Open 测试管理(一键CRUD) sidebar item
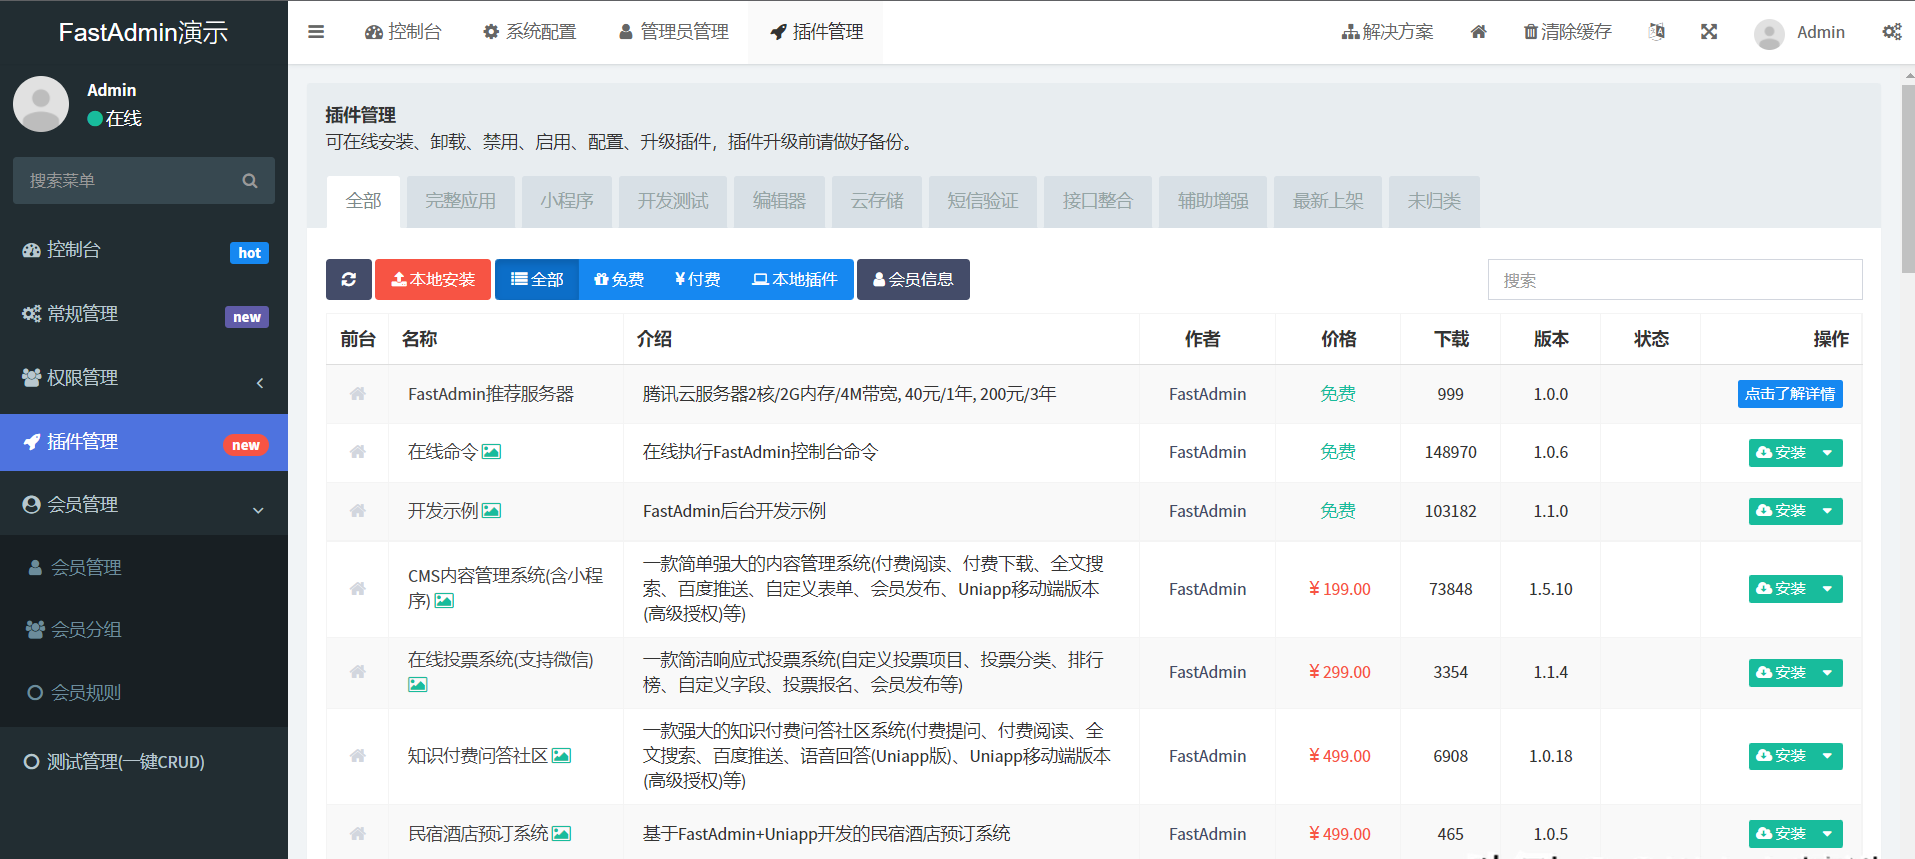The width and height of the screenshot is (1915, 859). [144, 762]
